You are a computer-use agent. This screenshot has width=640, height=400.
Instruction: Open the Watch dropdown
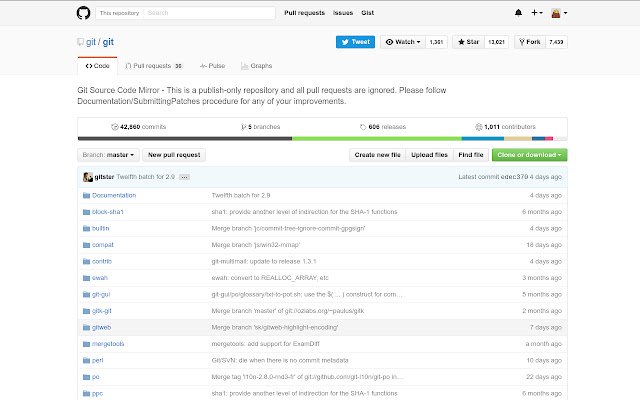coord(403,42)
